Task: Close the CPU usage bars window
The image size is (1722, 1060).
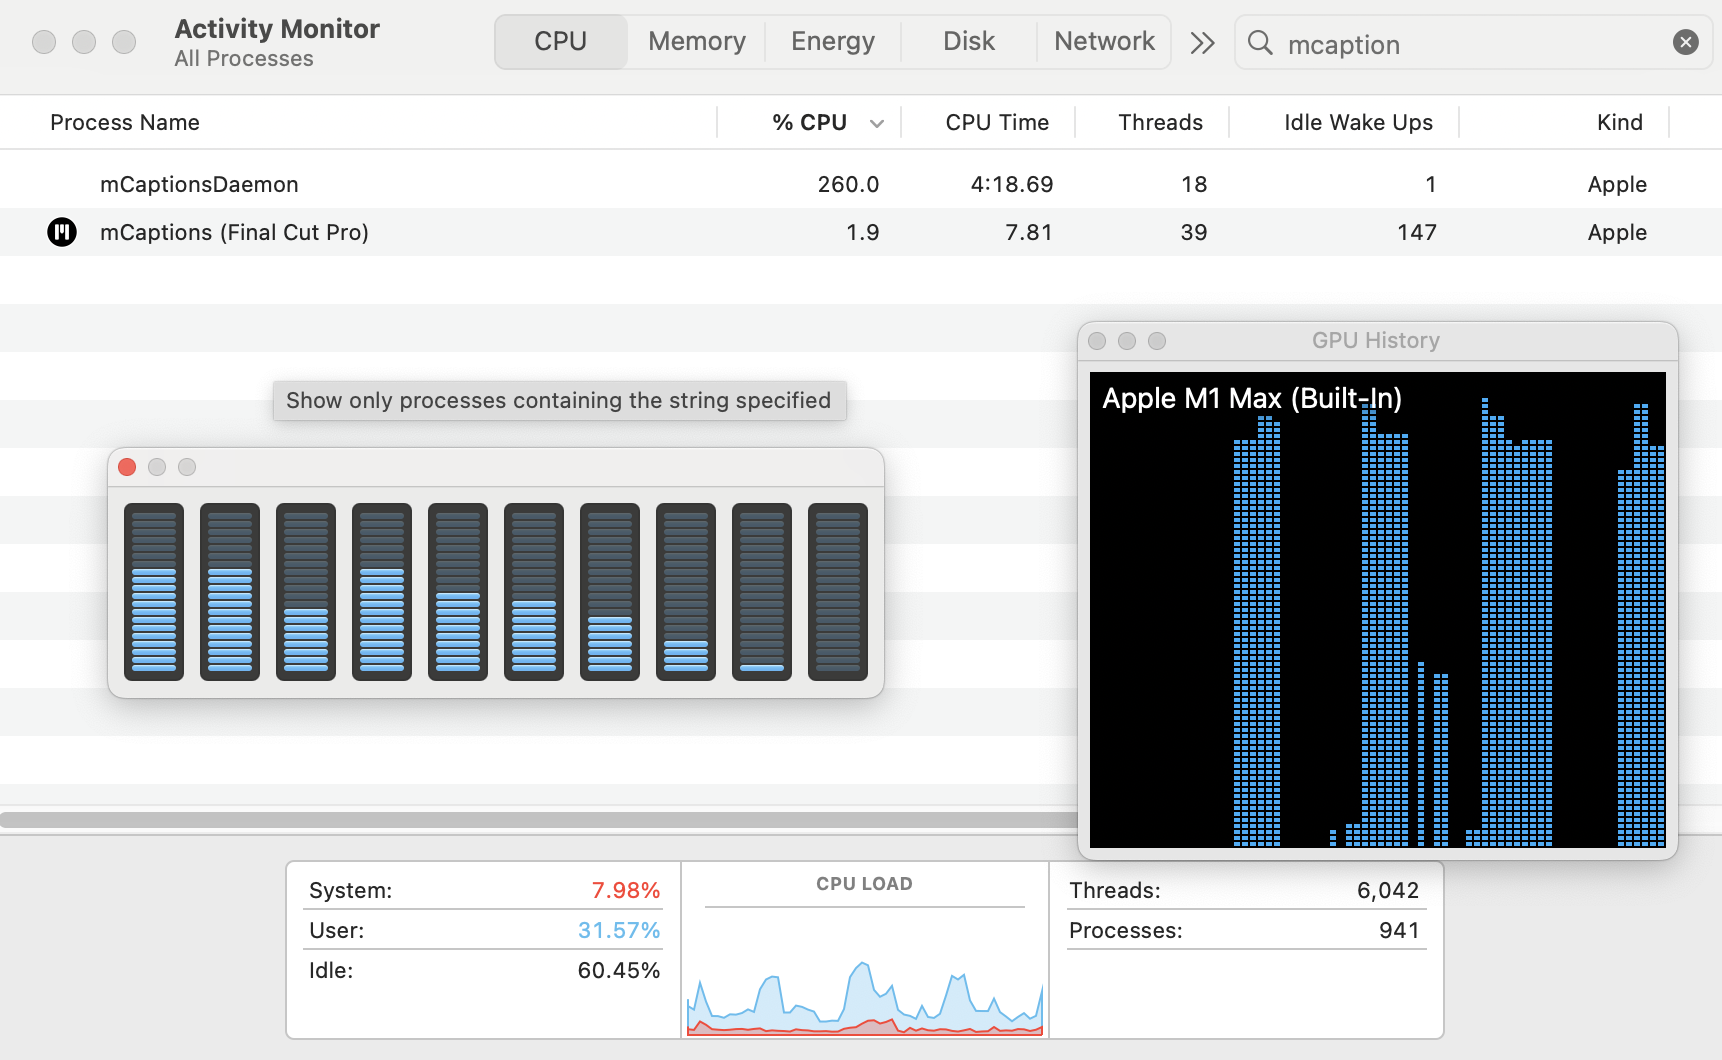Action: click(127, 467)
